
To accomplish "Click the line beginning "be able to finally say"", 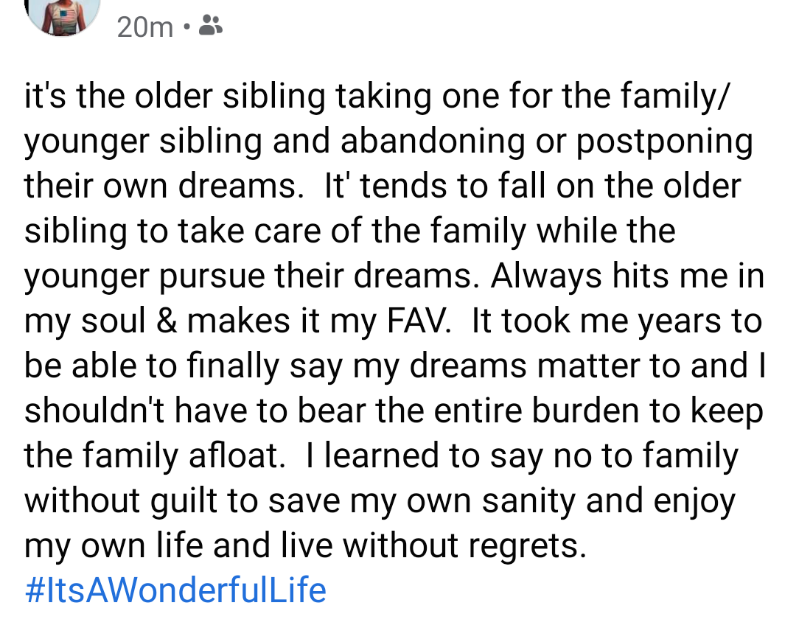I will point(394,366).
